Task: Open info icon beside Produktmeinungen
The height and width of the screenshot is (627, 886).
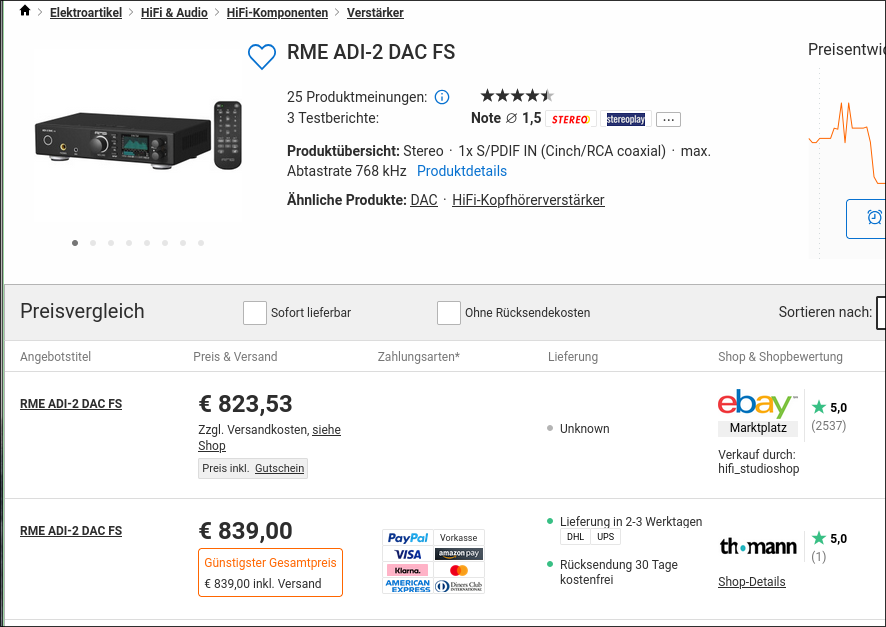Action: pos(442,97)
